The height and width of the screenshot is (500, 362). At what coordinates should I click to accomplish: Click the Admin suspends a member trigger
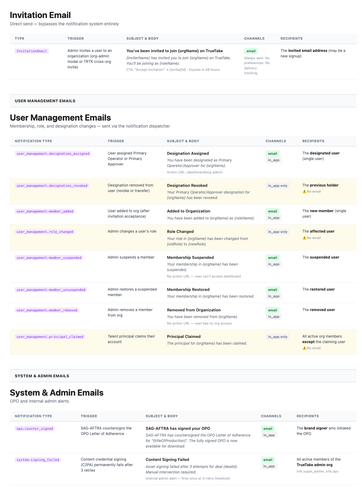pyautogui.click(x=131, y=257)
